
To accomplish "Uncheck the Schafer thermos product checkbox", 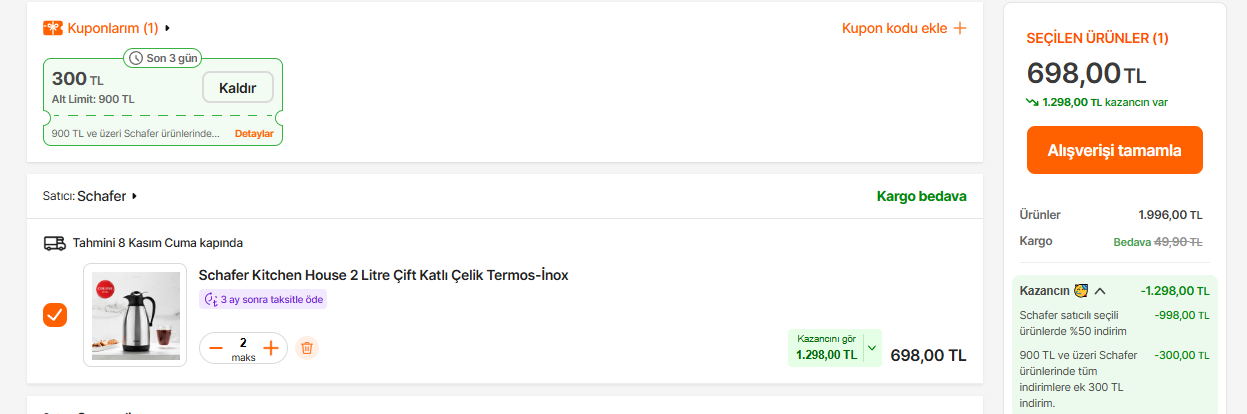I will tap(55, 315).
